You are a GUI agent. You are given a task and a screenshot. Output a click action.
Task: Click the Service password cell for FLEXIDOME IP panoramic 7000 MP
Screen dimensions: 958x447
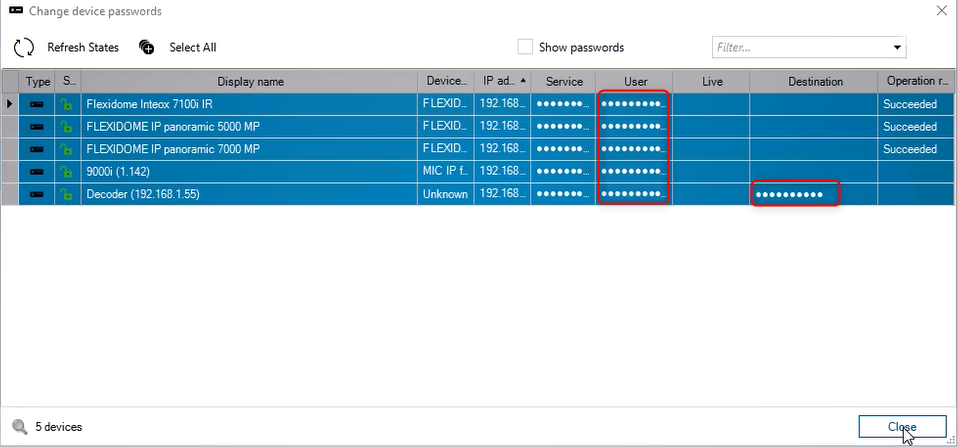coord(563,149)
